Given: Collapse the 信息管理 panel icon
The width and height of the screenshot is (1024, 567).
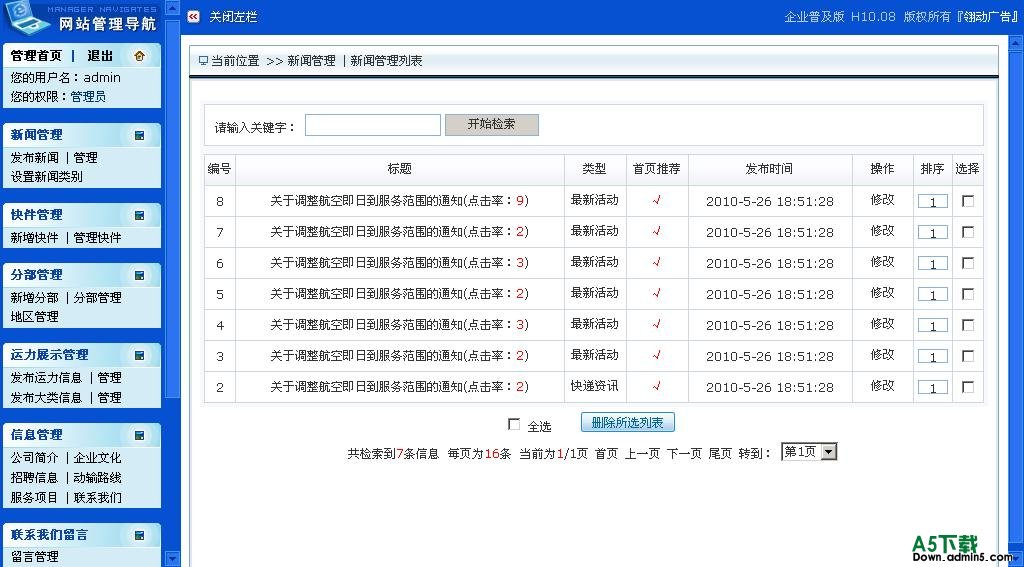Looking at the screenshot, I should click(x=140, y=435).
